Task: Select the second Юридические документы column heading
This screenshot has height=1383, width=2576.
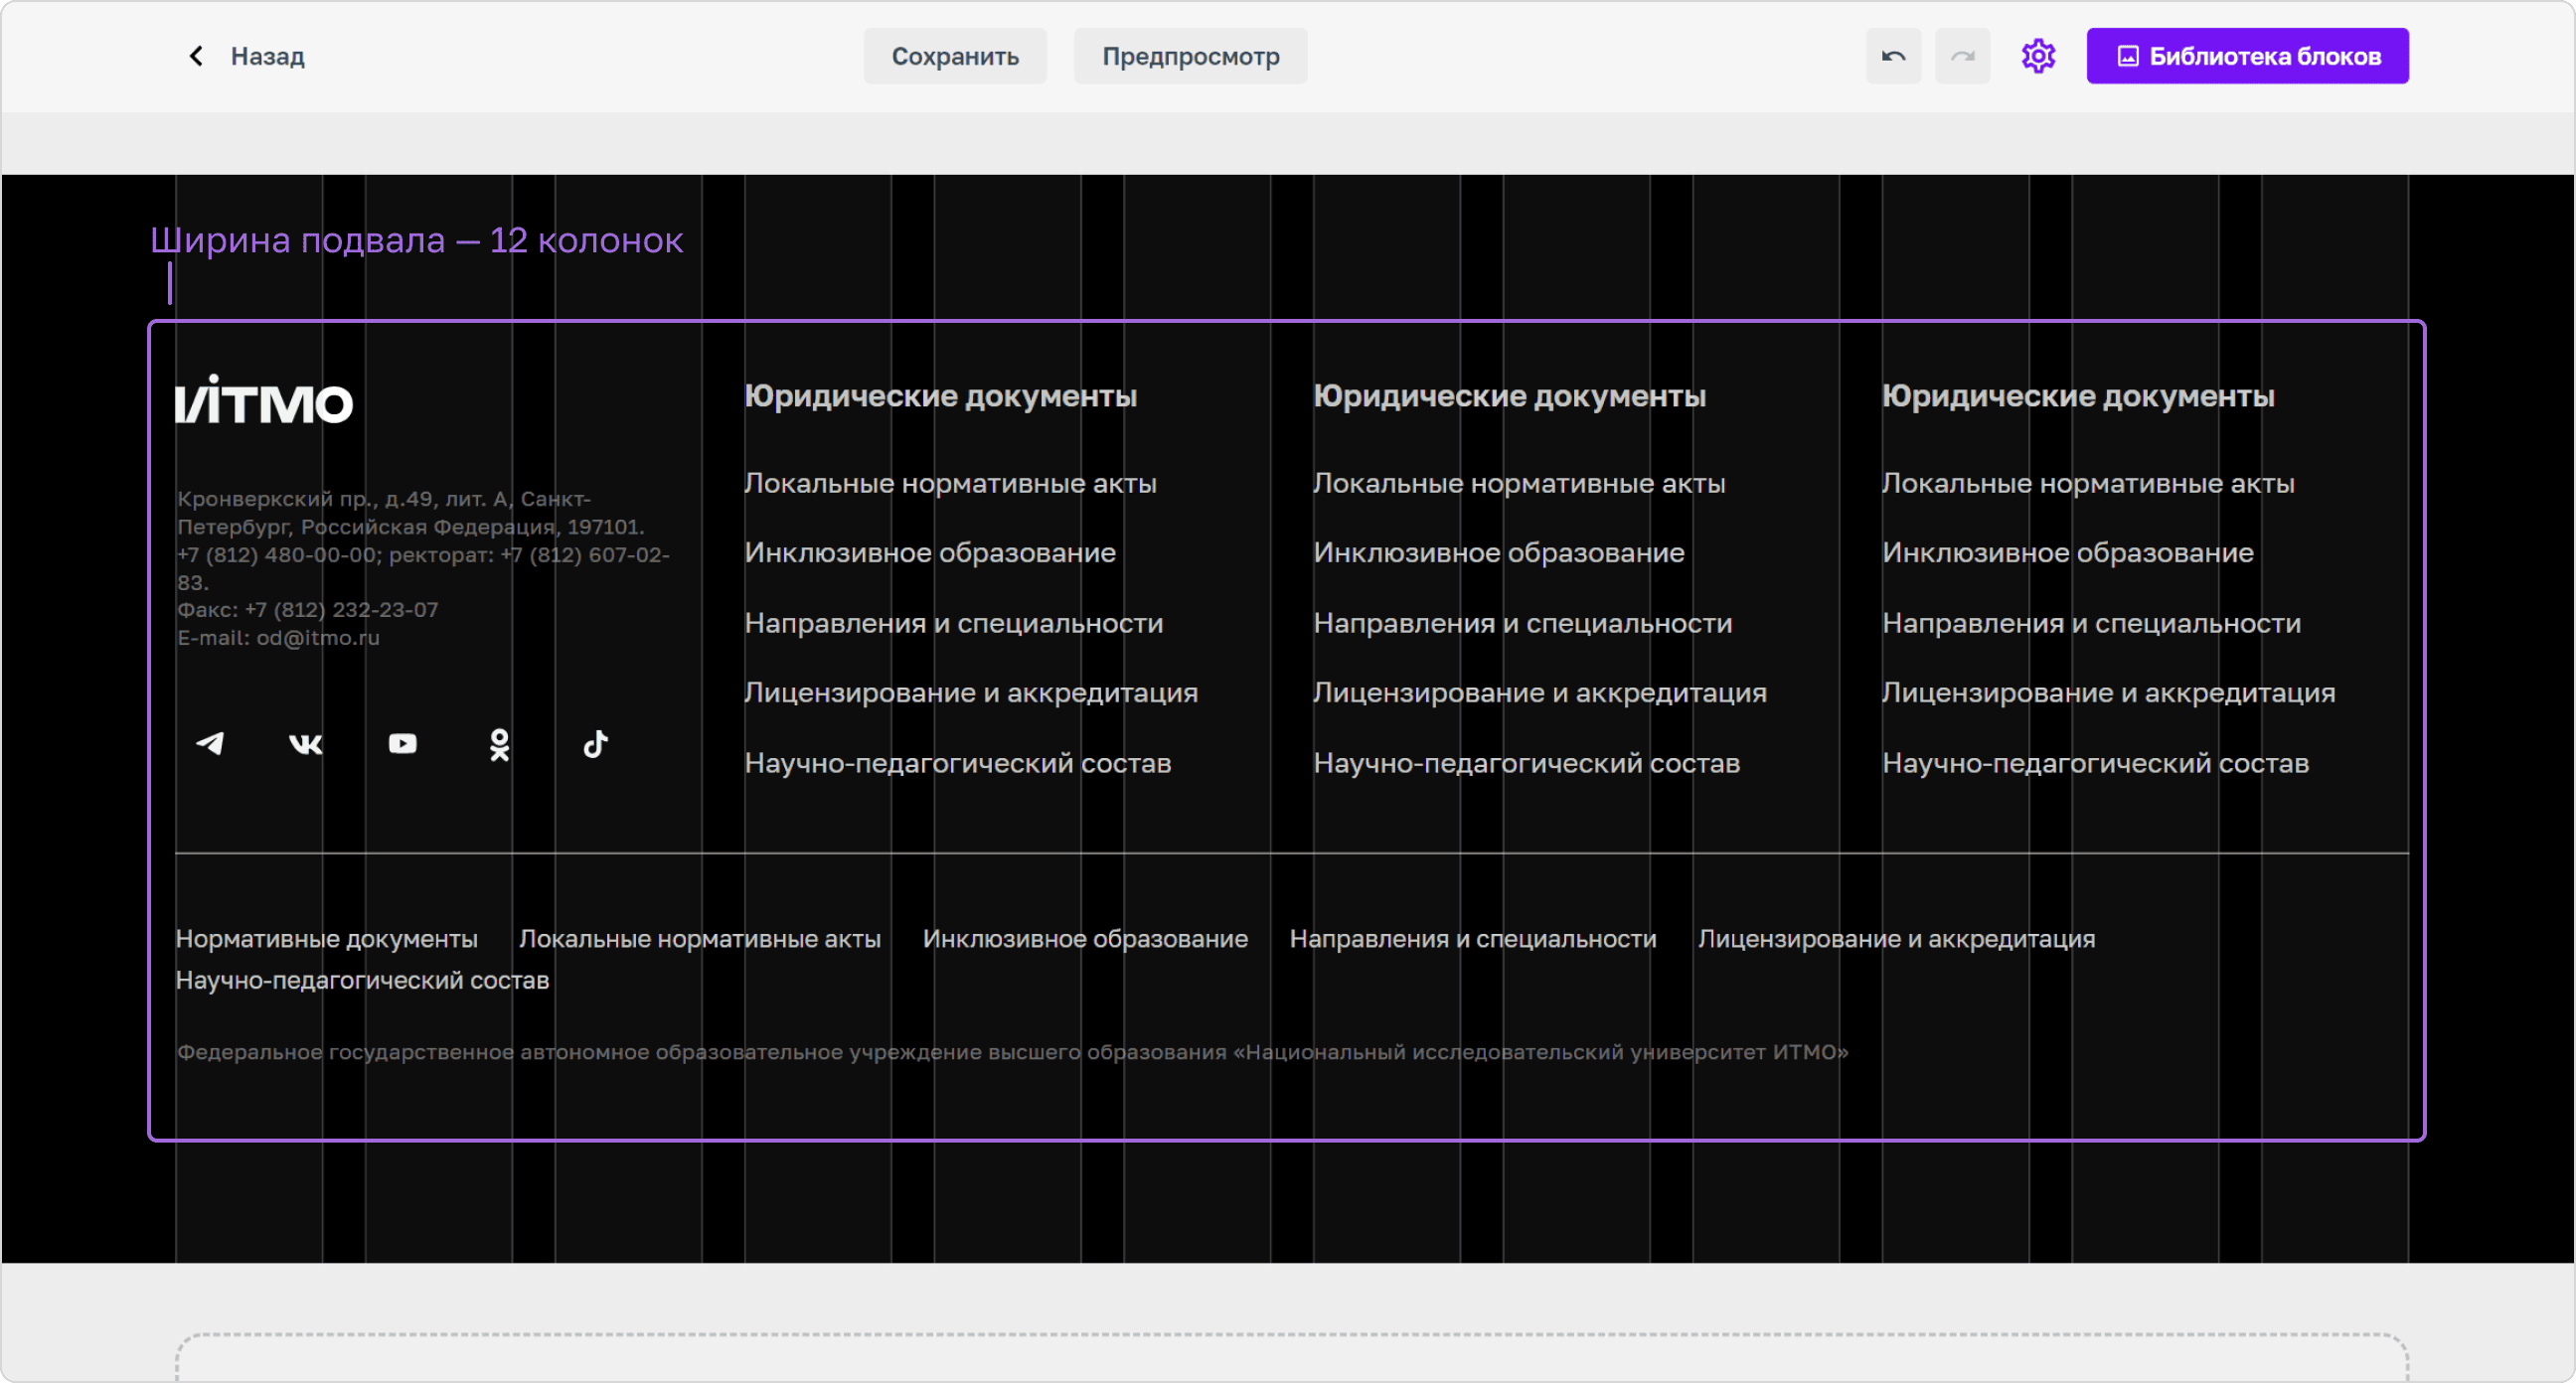Action: (1509, 396)
